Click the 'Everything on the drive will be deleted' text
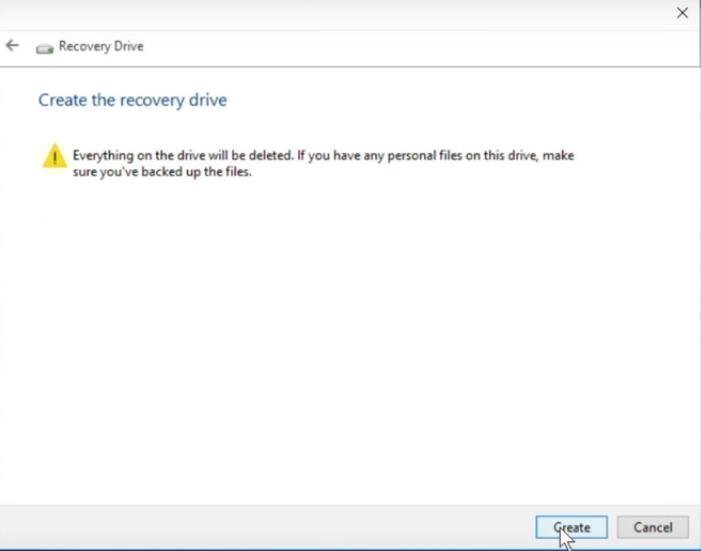701x551 pixels. 183,155
